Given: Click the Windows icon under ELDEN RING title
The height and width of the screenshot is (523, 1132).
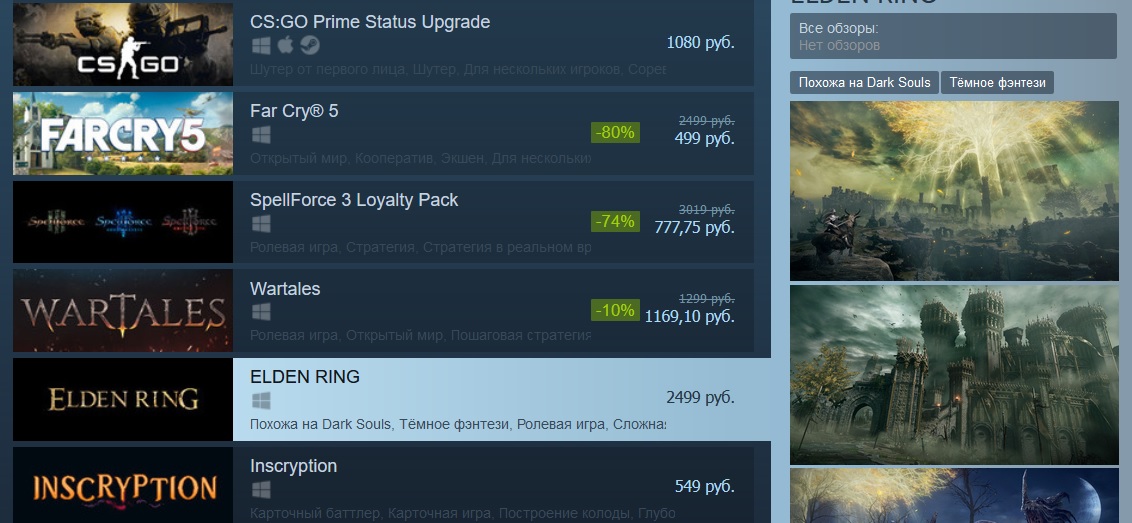Looking at the screenshot, I should click(261, 401).
